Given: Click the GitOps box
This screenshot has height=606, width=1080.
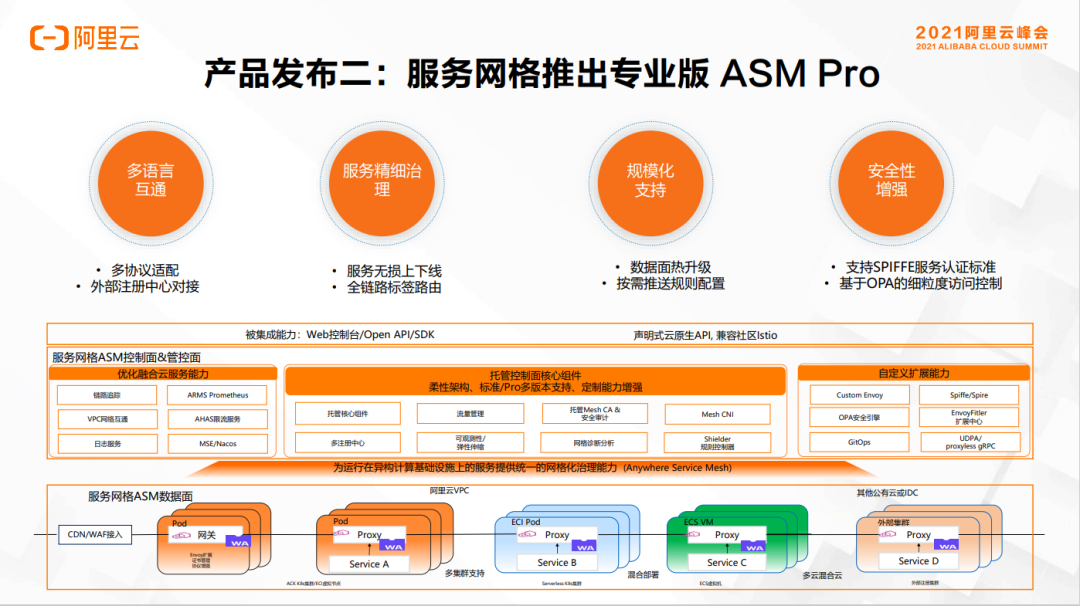Looking at the screenshot, I should coord(860,442).
